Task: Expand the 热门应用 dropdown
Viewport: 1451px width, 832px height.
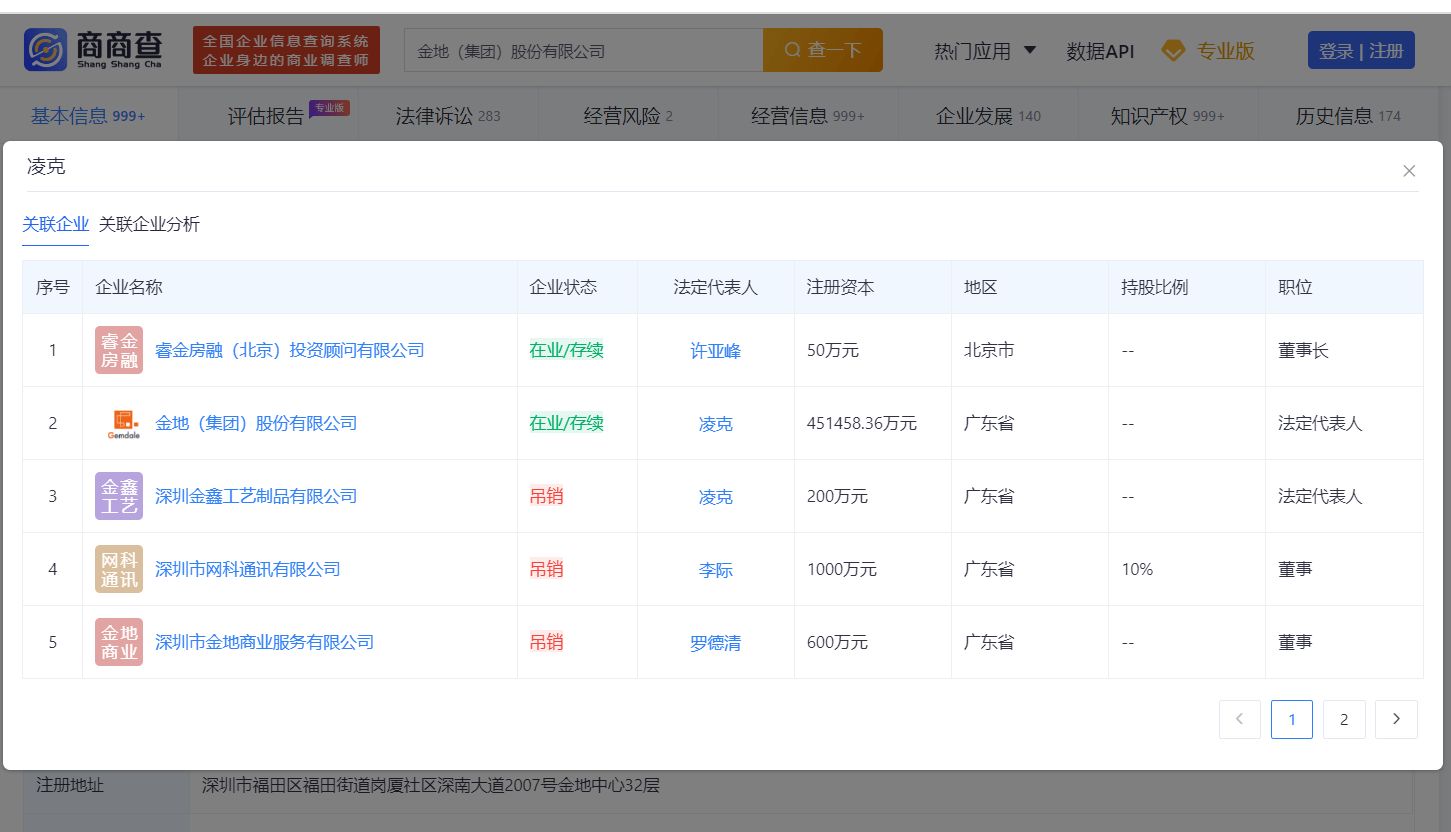Action: coord(985,51)
